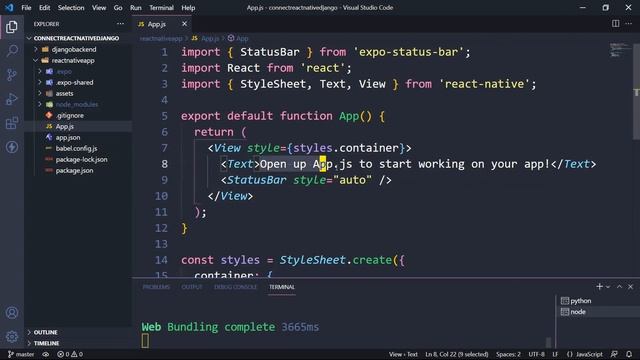This screenshot has height=360, width=640.
Task: Click the App function breadcrumb
Action: [x=238, y=38]
